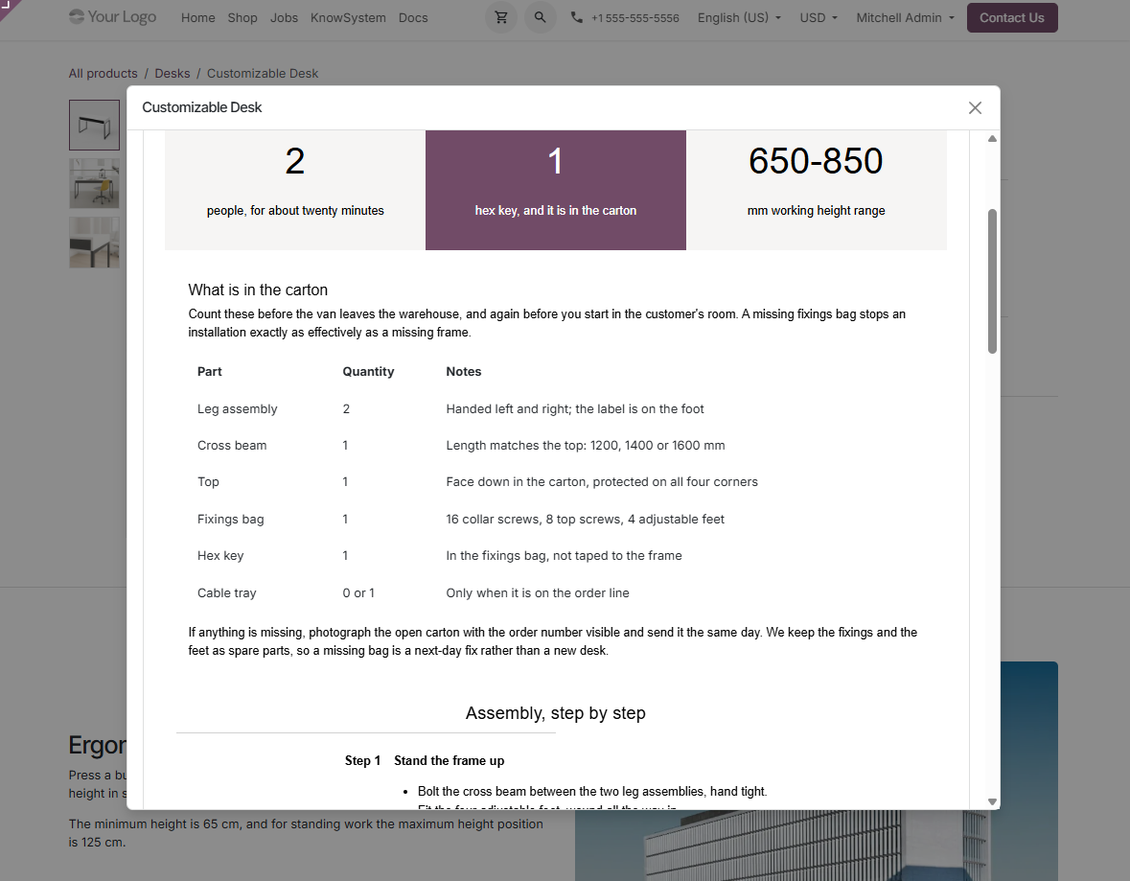Open the shopping cart icon
This screenshot has width=1130, height=881.
tap(501, 17)
